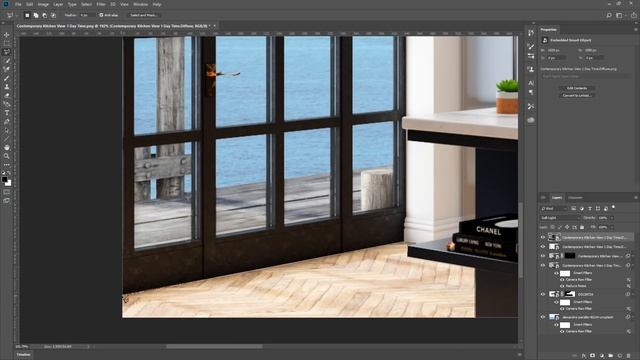640x360 pixels.
Task: Hide the layer with black mask thumbnail
Action: (x=543, y=256)
